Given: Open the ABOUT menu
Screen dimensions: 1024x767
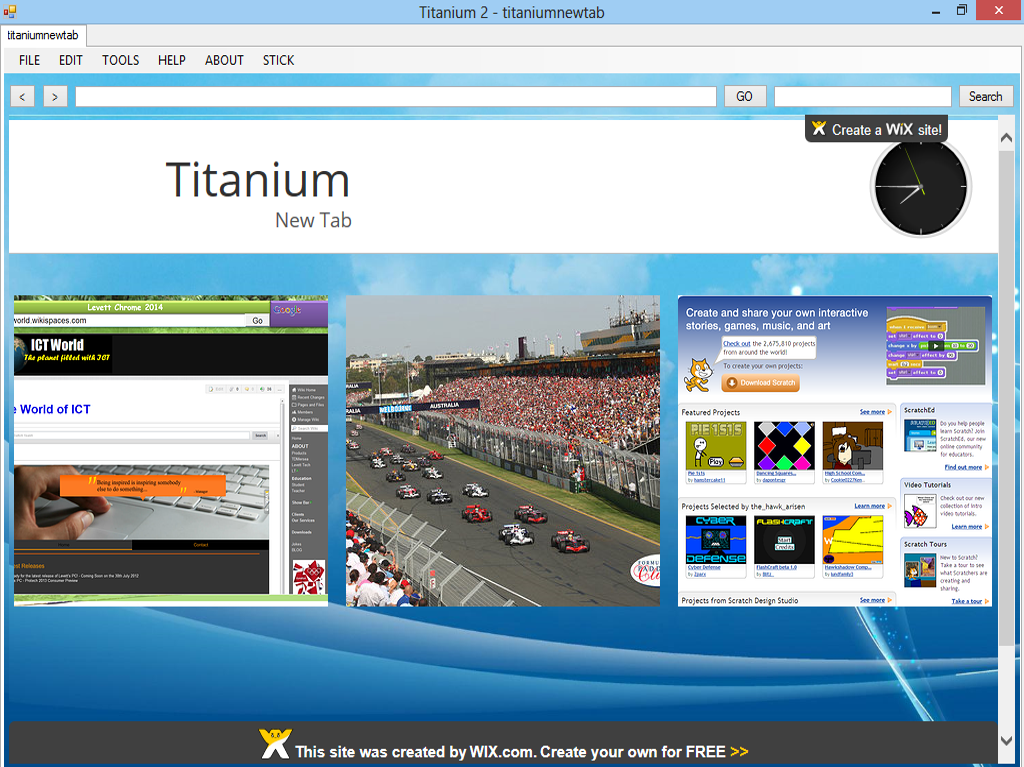Looking at the screenshot, I should coord(224,60).
